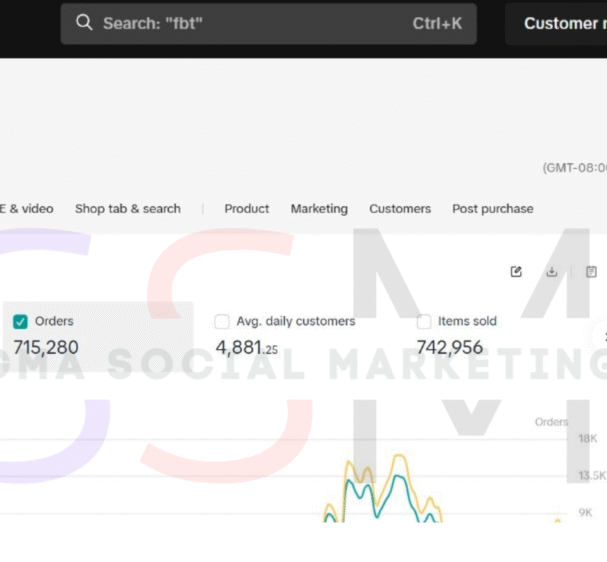Image resolution: width=607 pixels, height=562 pixels.
Task: Click the edit pencil icon above metrics
Action: tap(516, 271)
